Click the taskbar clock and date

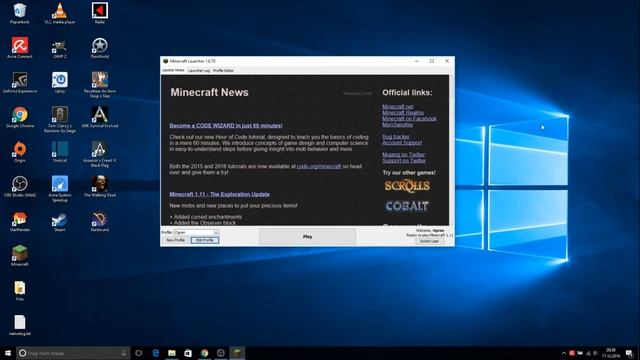[611, 353]
